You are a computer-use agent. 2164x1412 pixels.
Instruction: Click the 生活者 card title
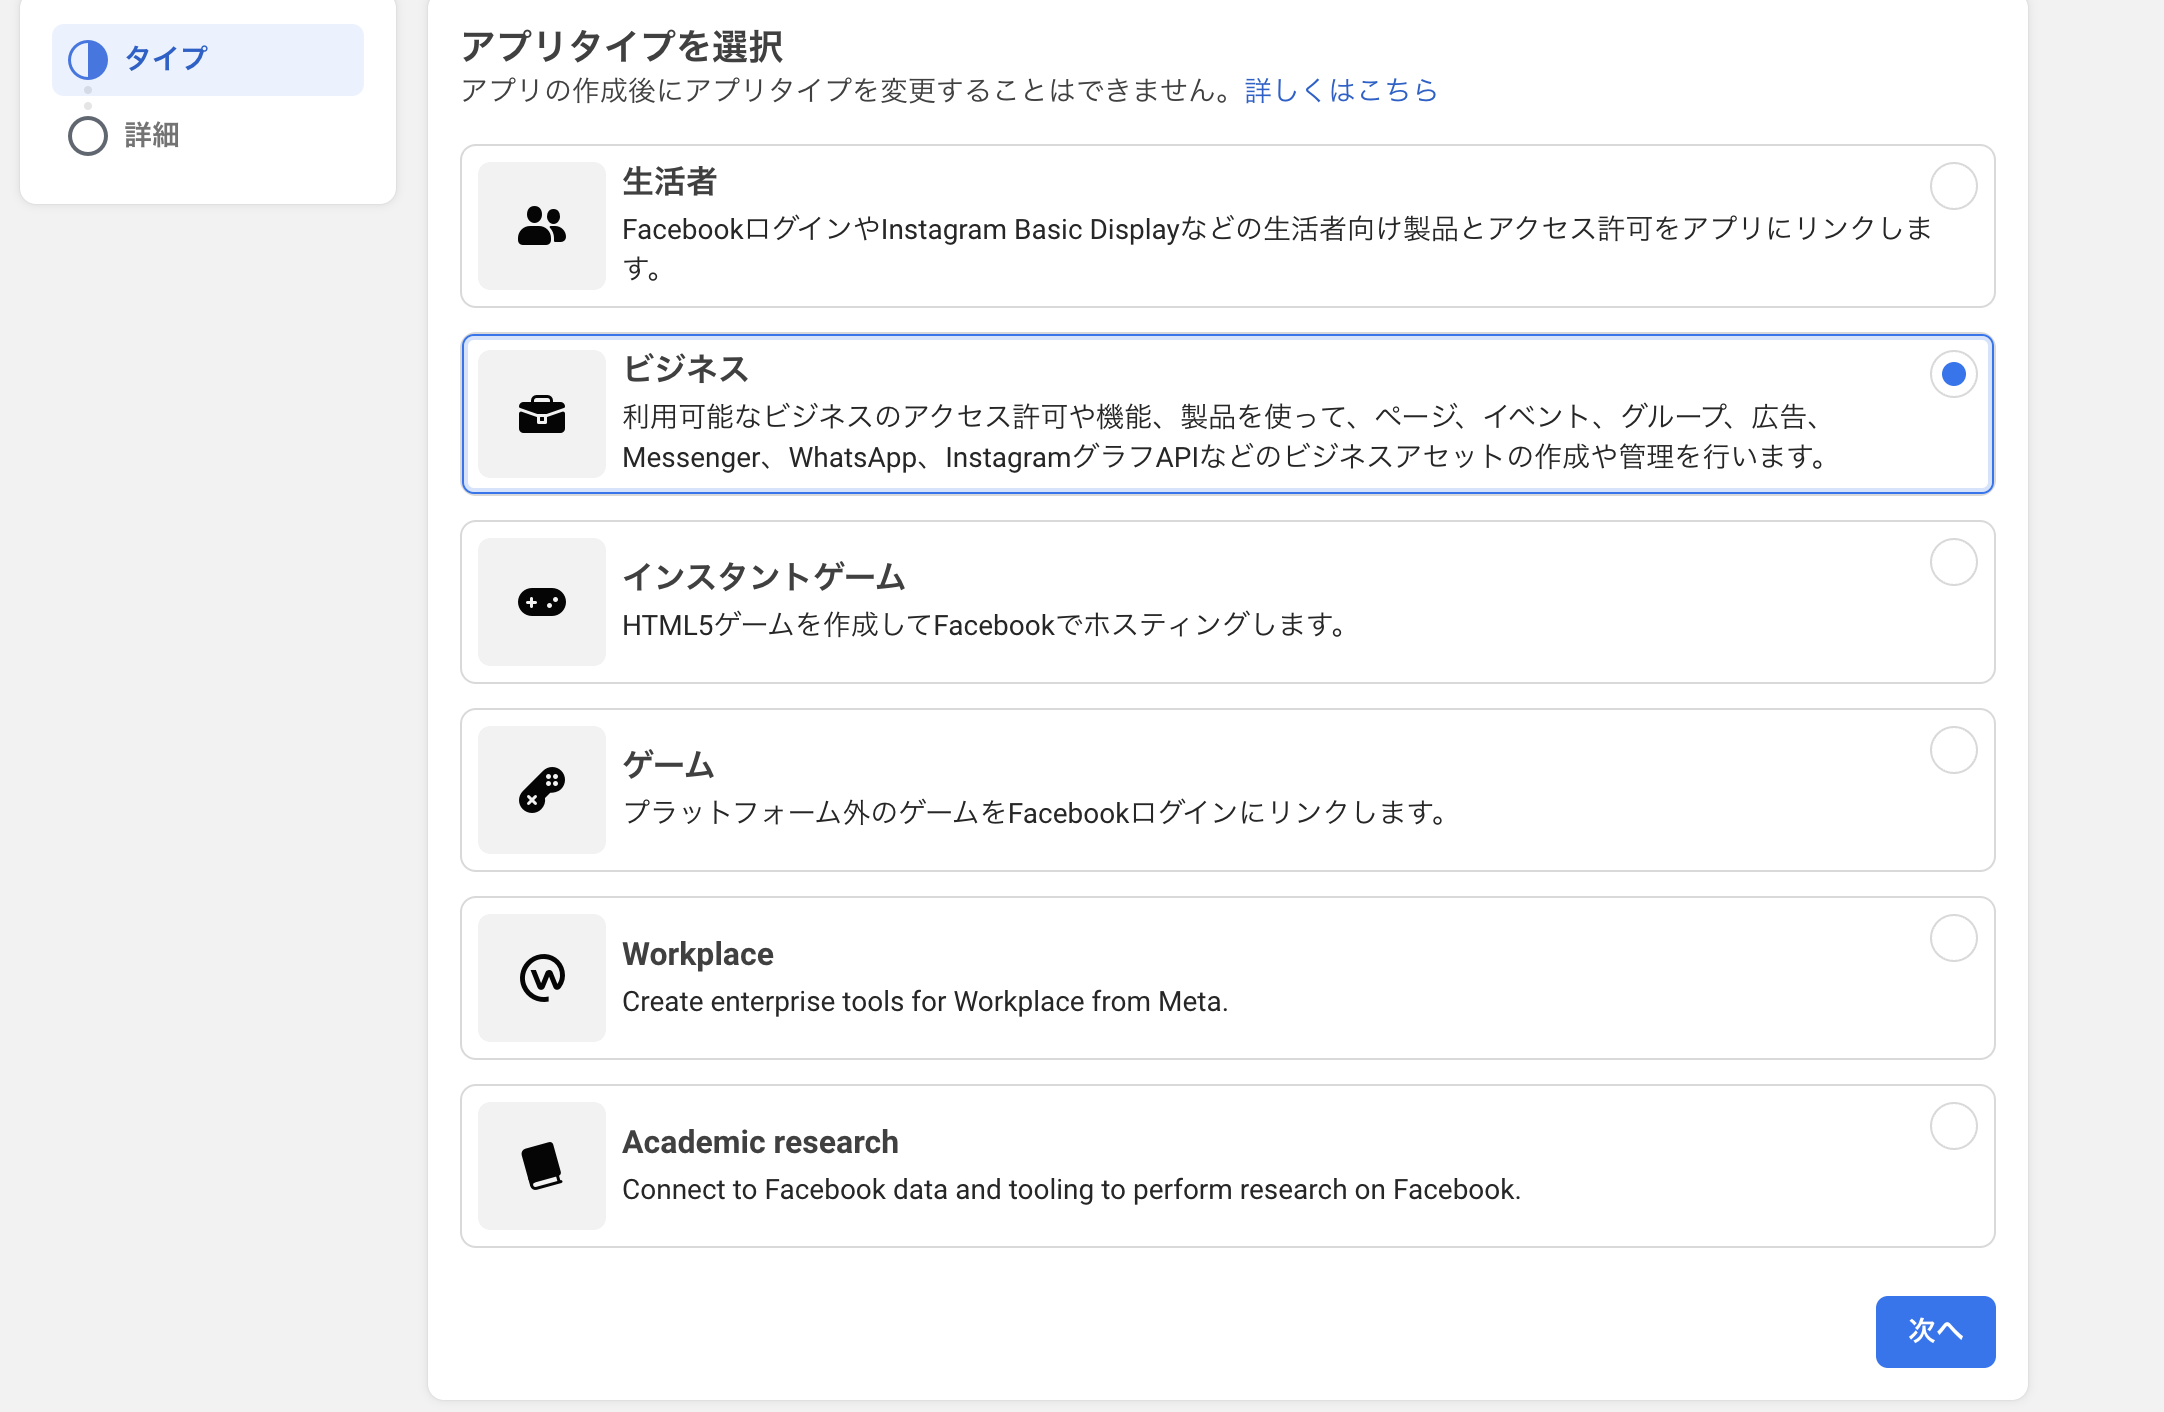669,181
